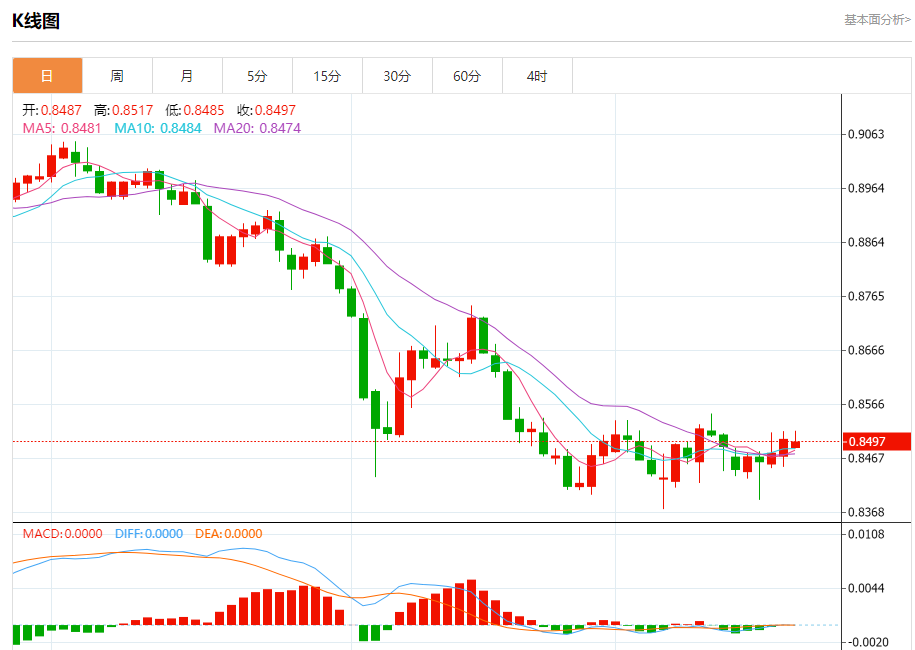Switch to the 周 weekly tab
This screenshot has height=650, width=915.
(117, 76)
